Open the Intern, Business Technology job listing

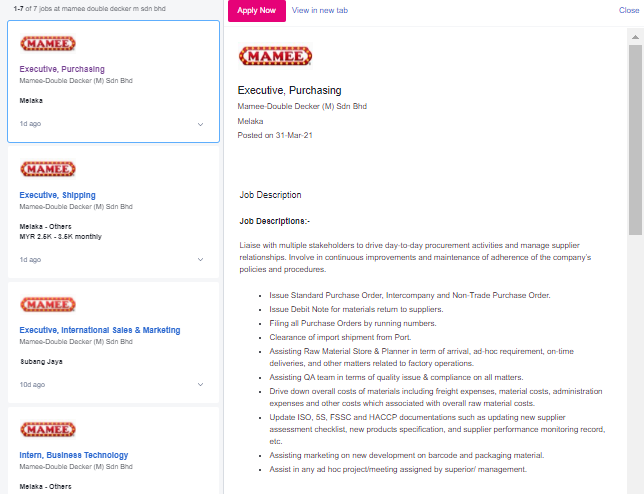(74, 455)
